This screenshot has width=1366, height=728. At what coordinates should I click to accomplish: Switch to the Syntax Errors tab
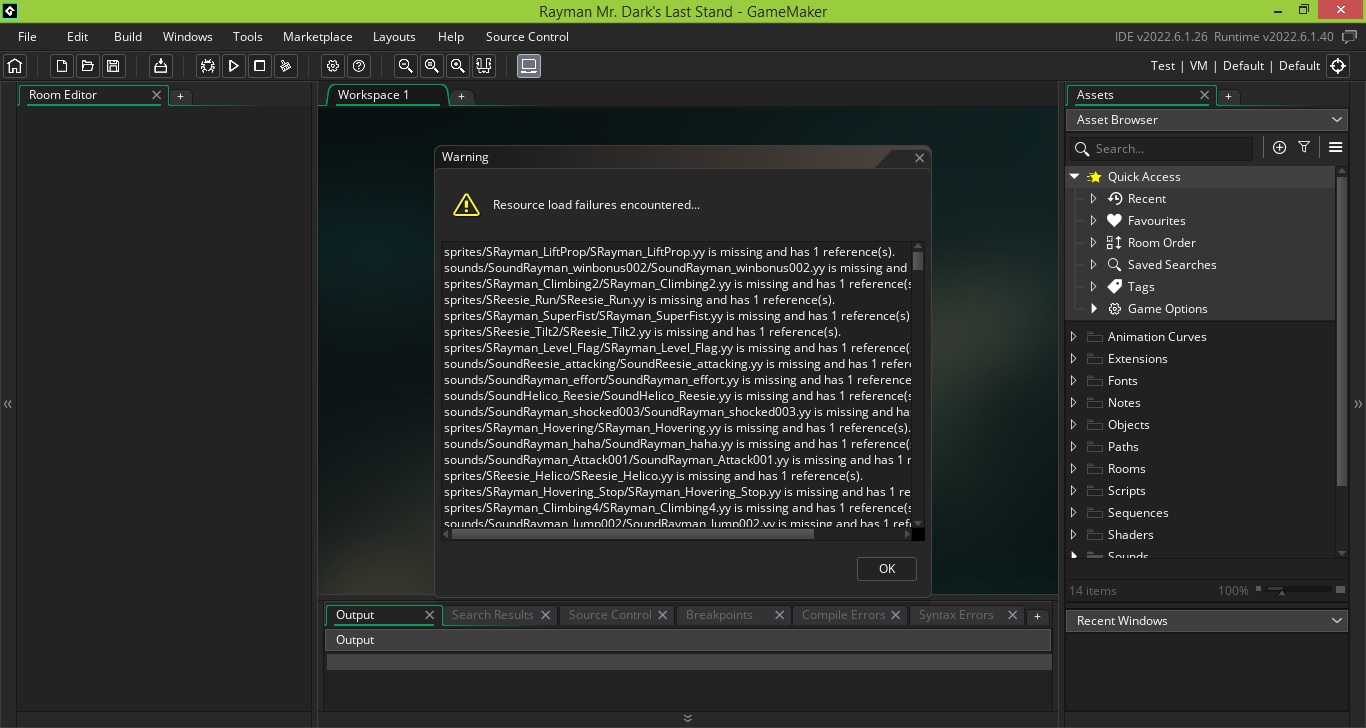pyautogui.click(x=956, y=615)
